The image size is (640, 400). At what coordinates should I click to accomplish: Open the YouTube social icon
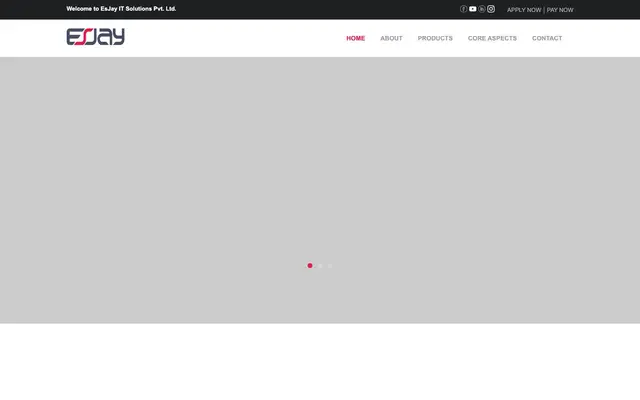coord(473,9)
